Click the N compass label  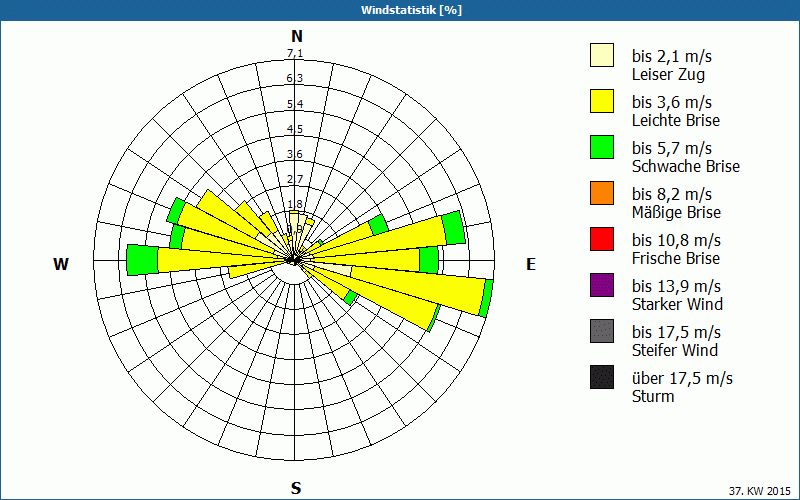tap(297, 36)
